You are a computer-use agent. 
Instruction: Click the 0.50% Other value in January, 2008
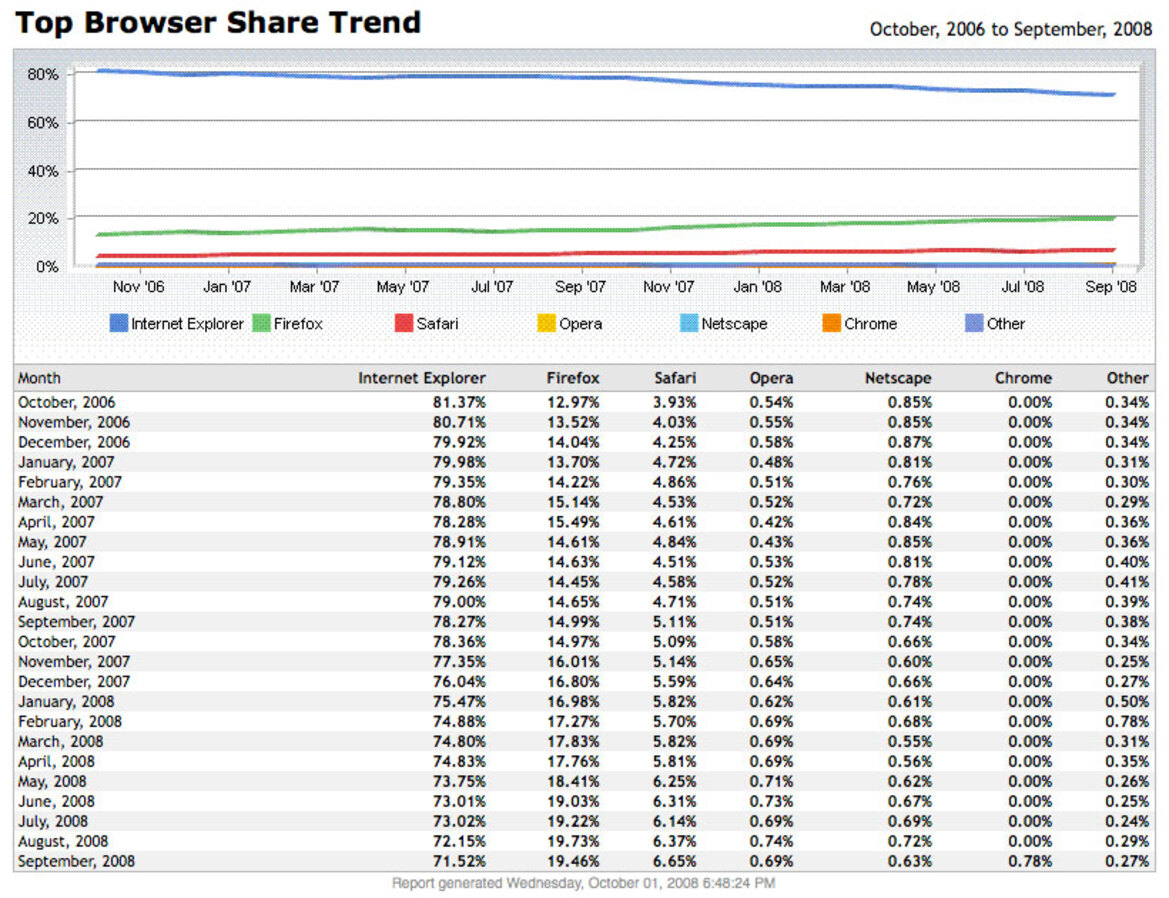[x=1127, y=702]
